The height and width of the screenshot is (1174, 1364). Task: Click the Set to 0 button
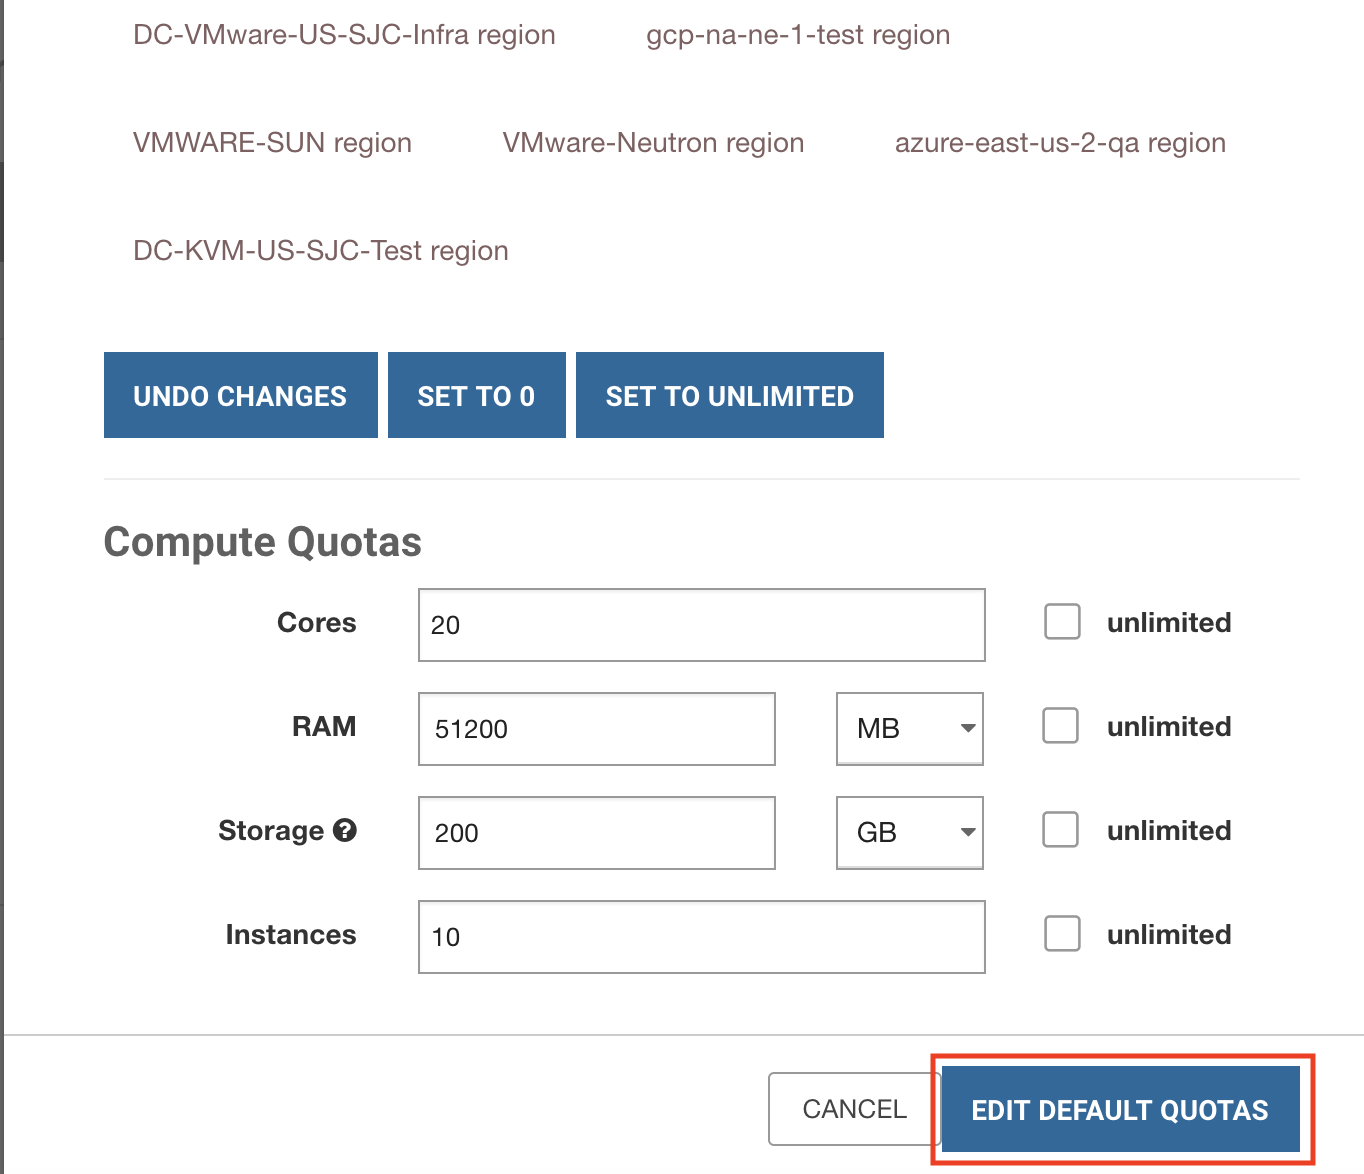[x=476, y=396]
